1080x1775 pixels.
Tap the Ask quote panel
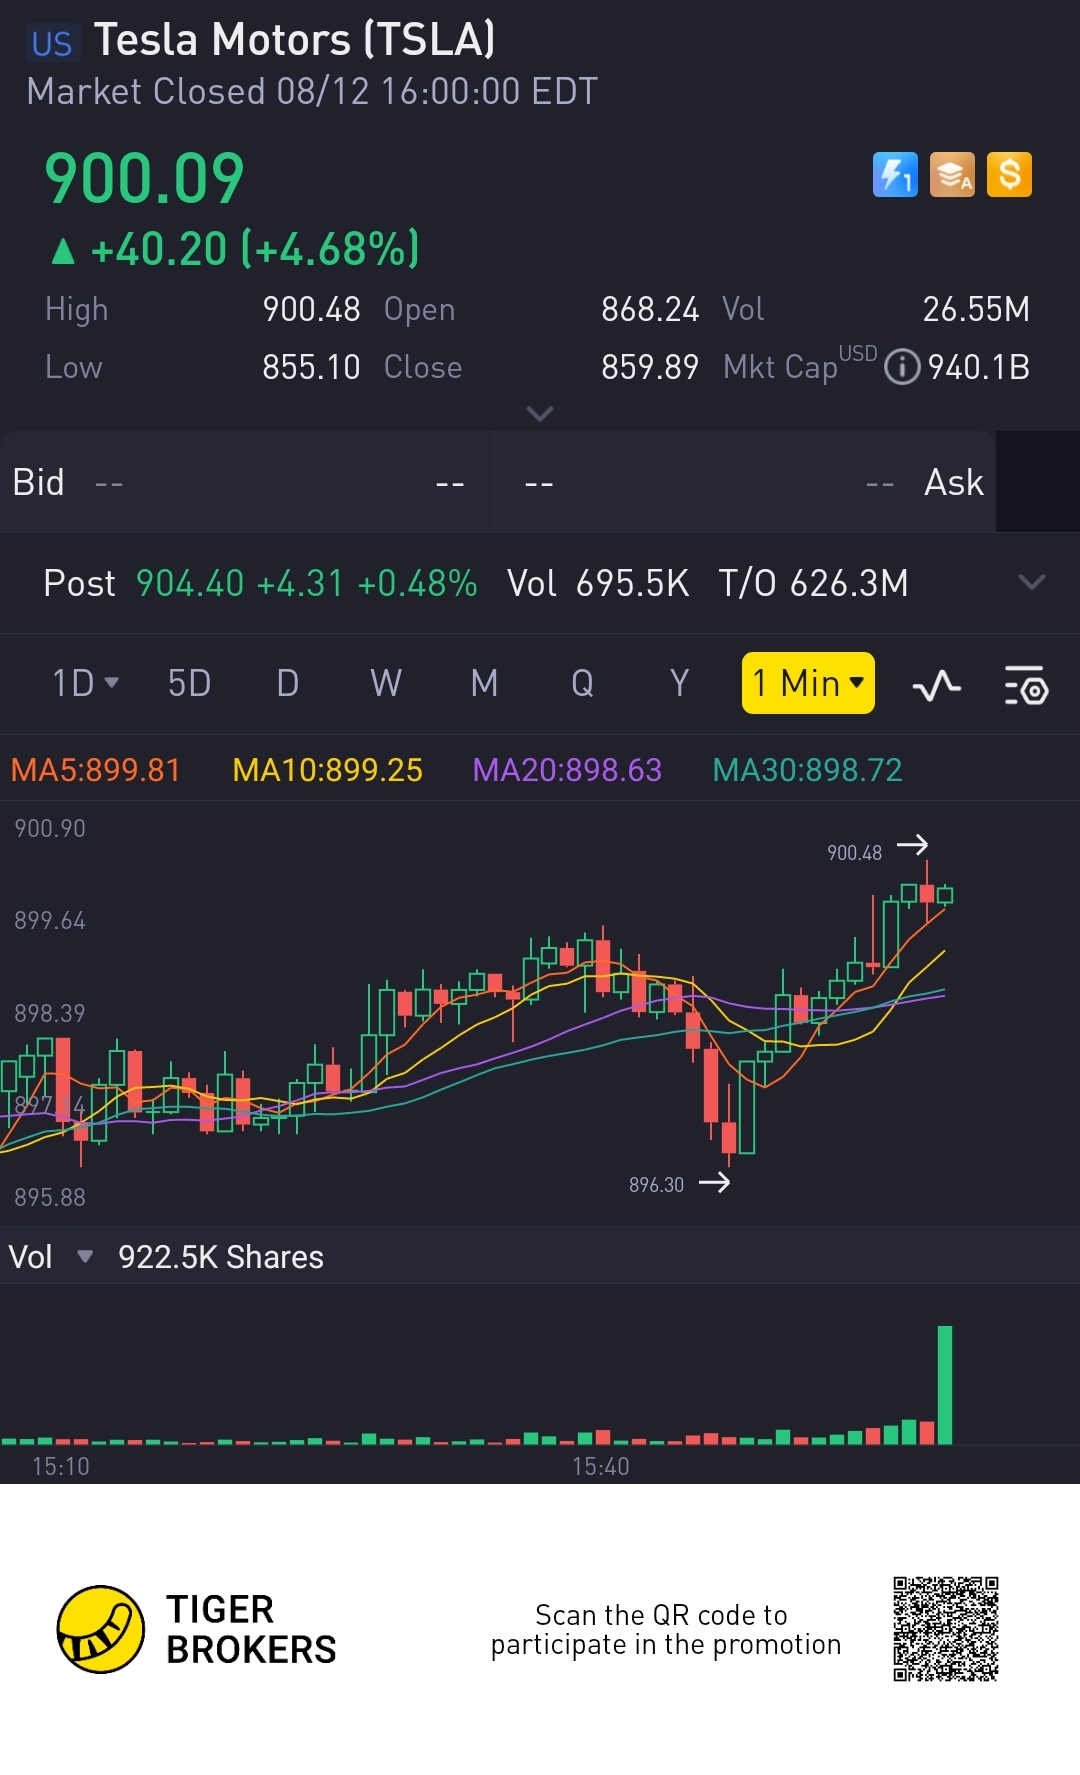(x=745, y=483)
